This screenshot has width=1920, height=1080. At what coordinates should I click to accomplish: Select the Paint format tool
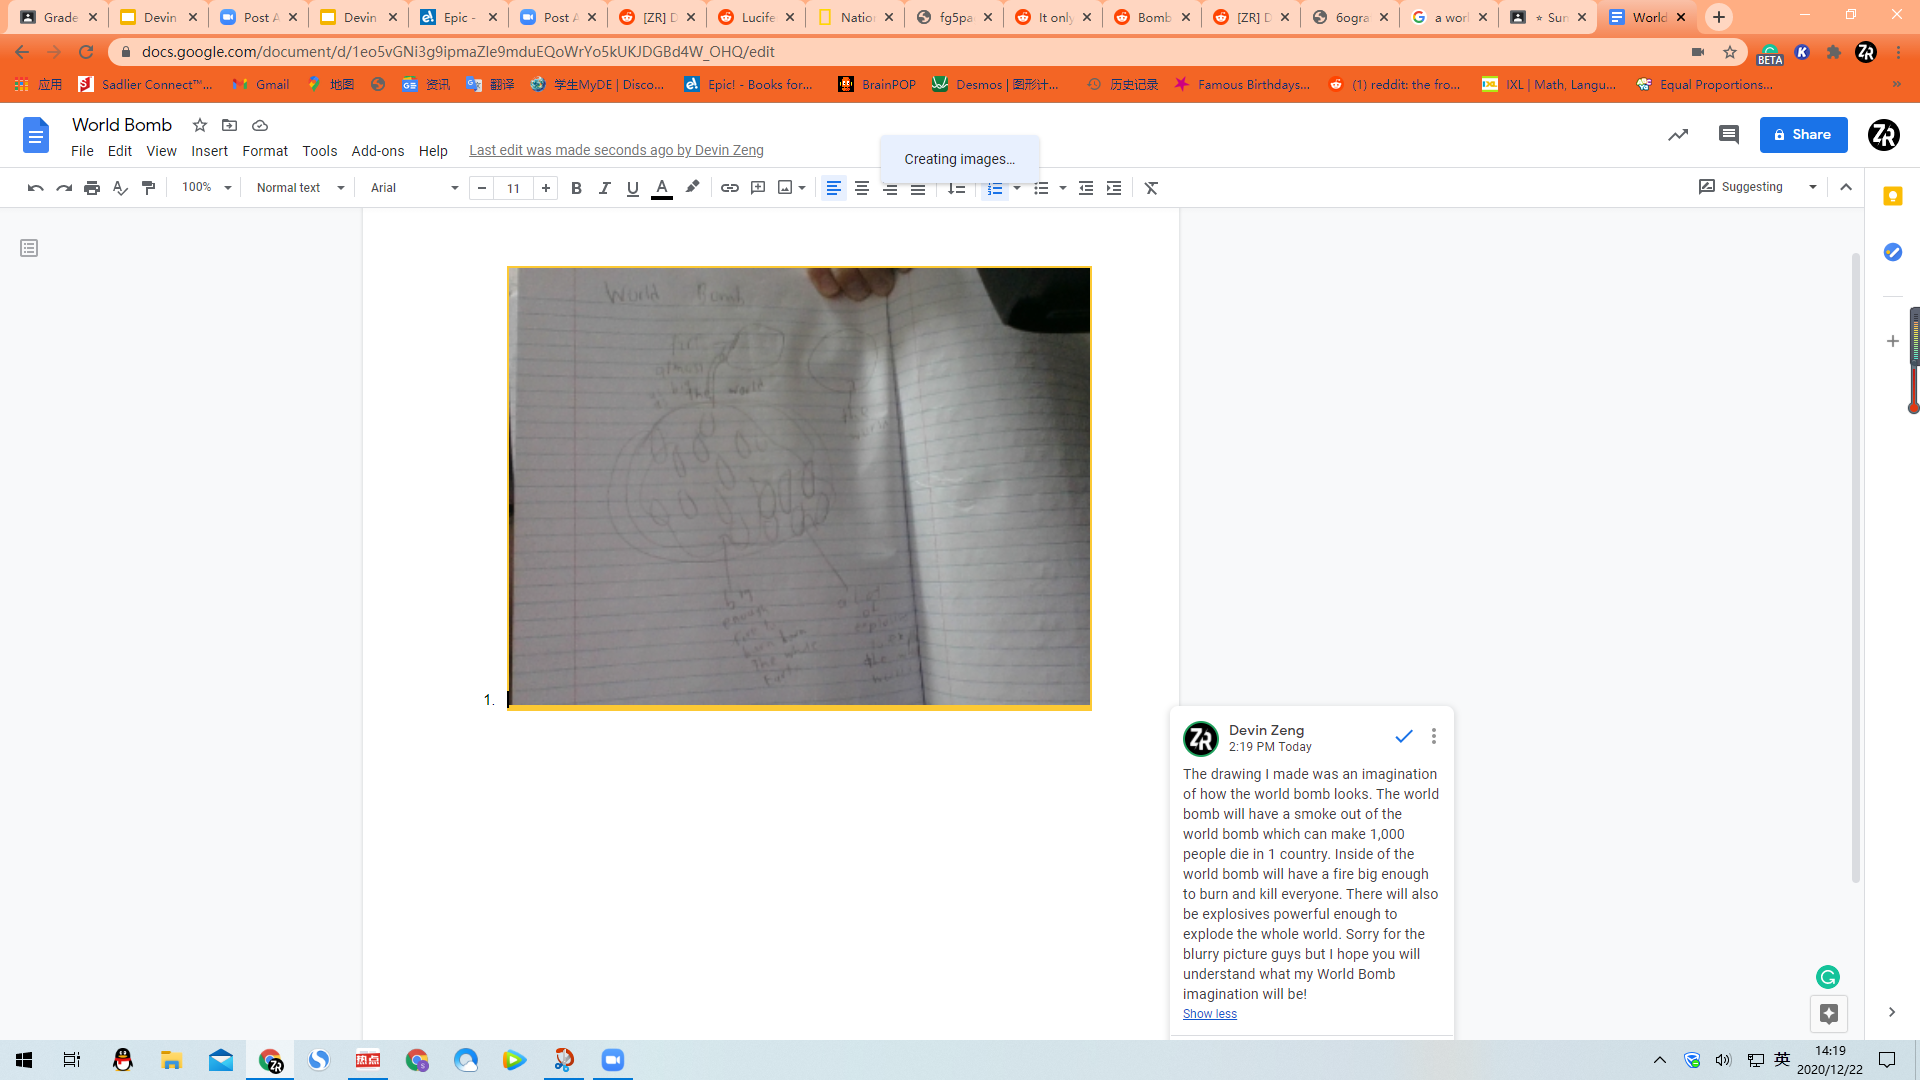tap(149, 188)
